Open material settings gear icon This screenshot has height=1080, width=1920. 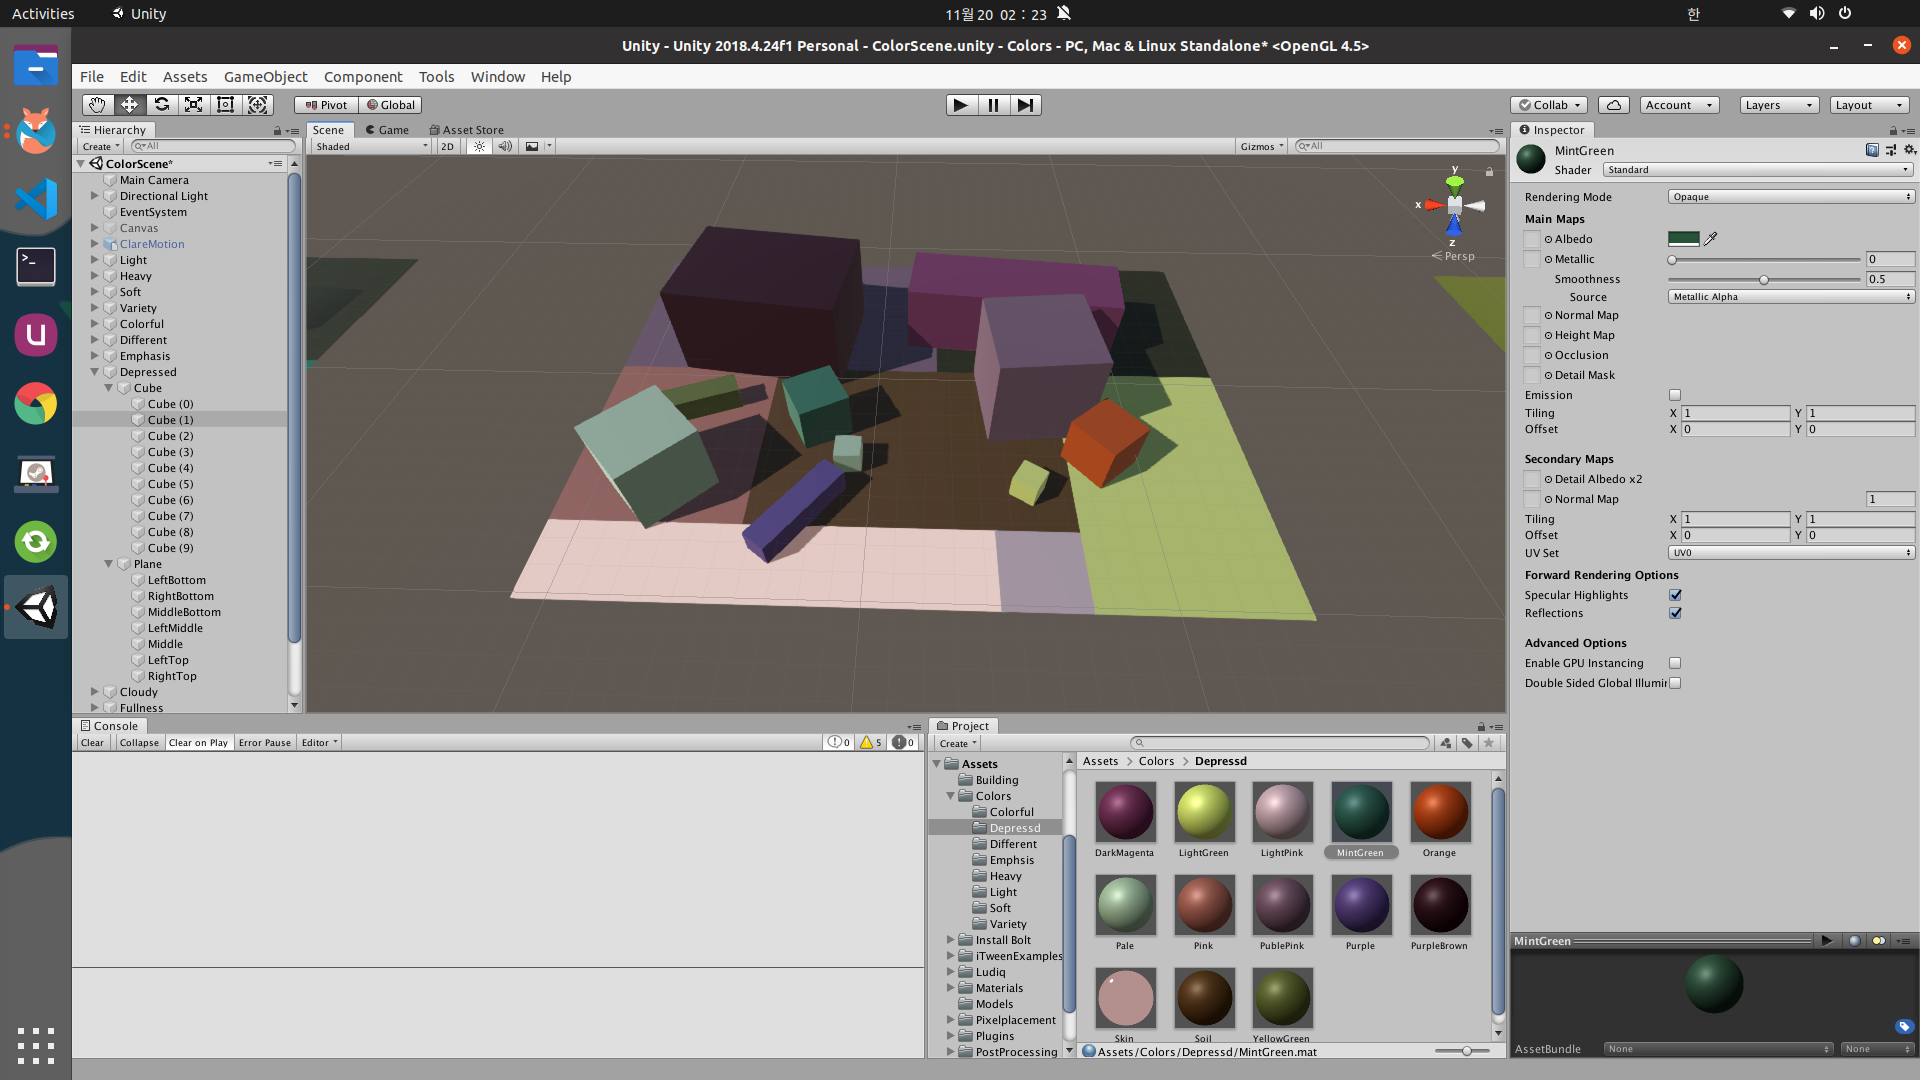click(1909, 150)
